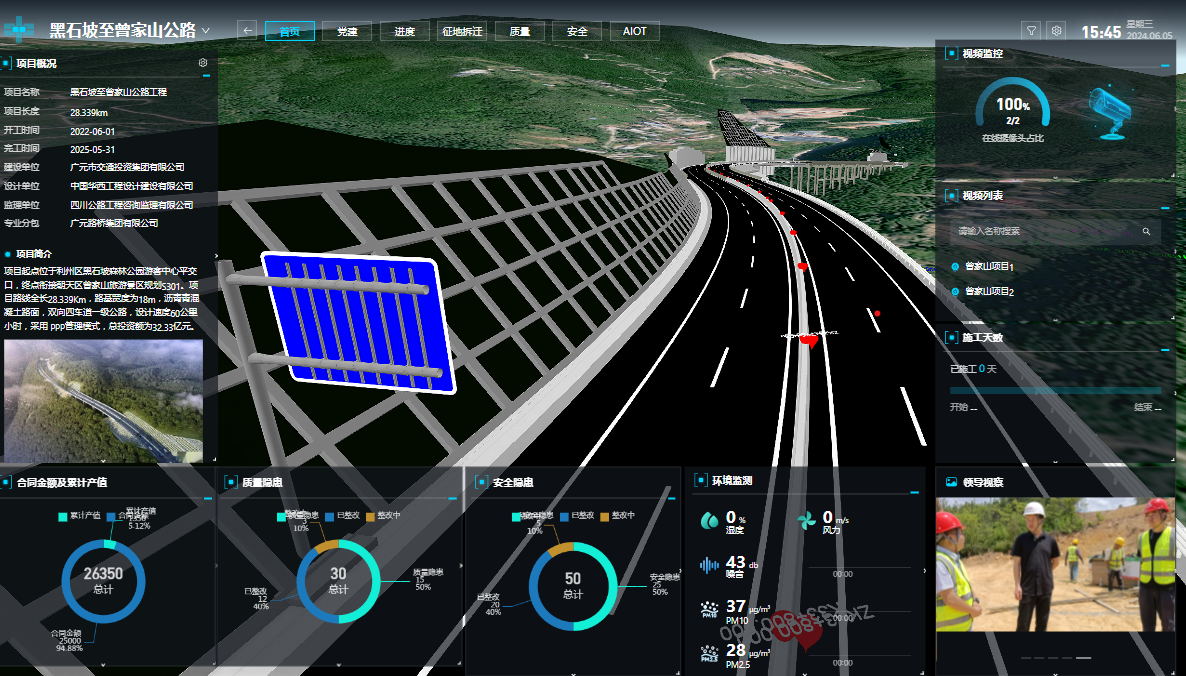Image resolution: width=1186 pixels, height=676 pixels.
Task: Open the AIOT tab
Action: (635, 31)
